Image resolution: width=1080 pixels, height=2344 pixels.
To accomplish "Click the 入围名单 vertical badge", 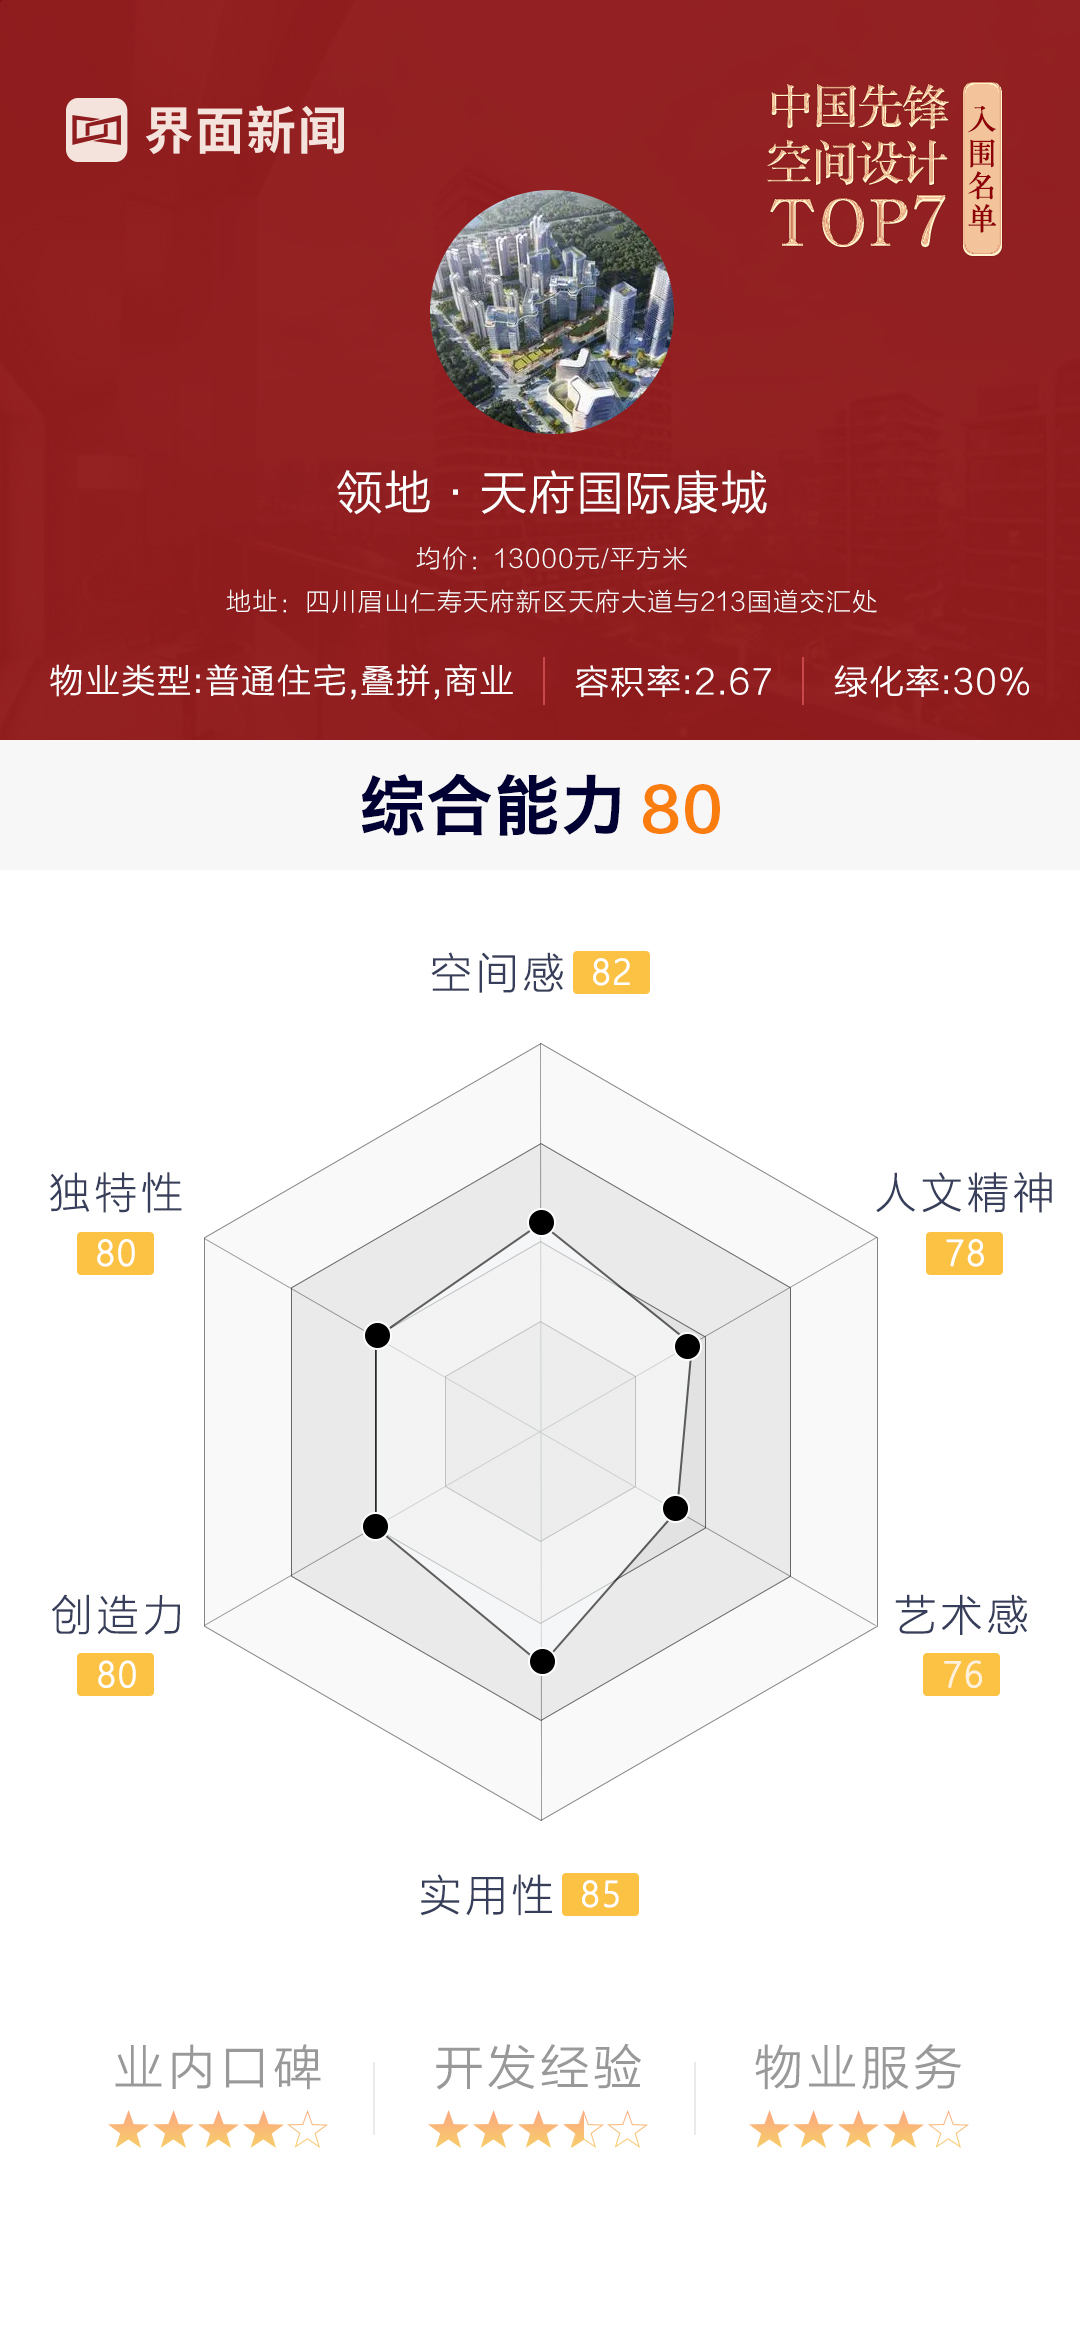I will point(982,169).
